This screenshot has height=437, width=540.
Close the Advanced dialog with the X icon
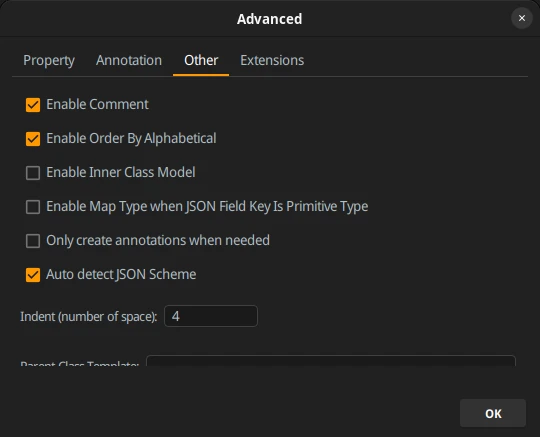click(x=522, y=18)
